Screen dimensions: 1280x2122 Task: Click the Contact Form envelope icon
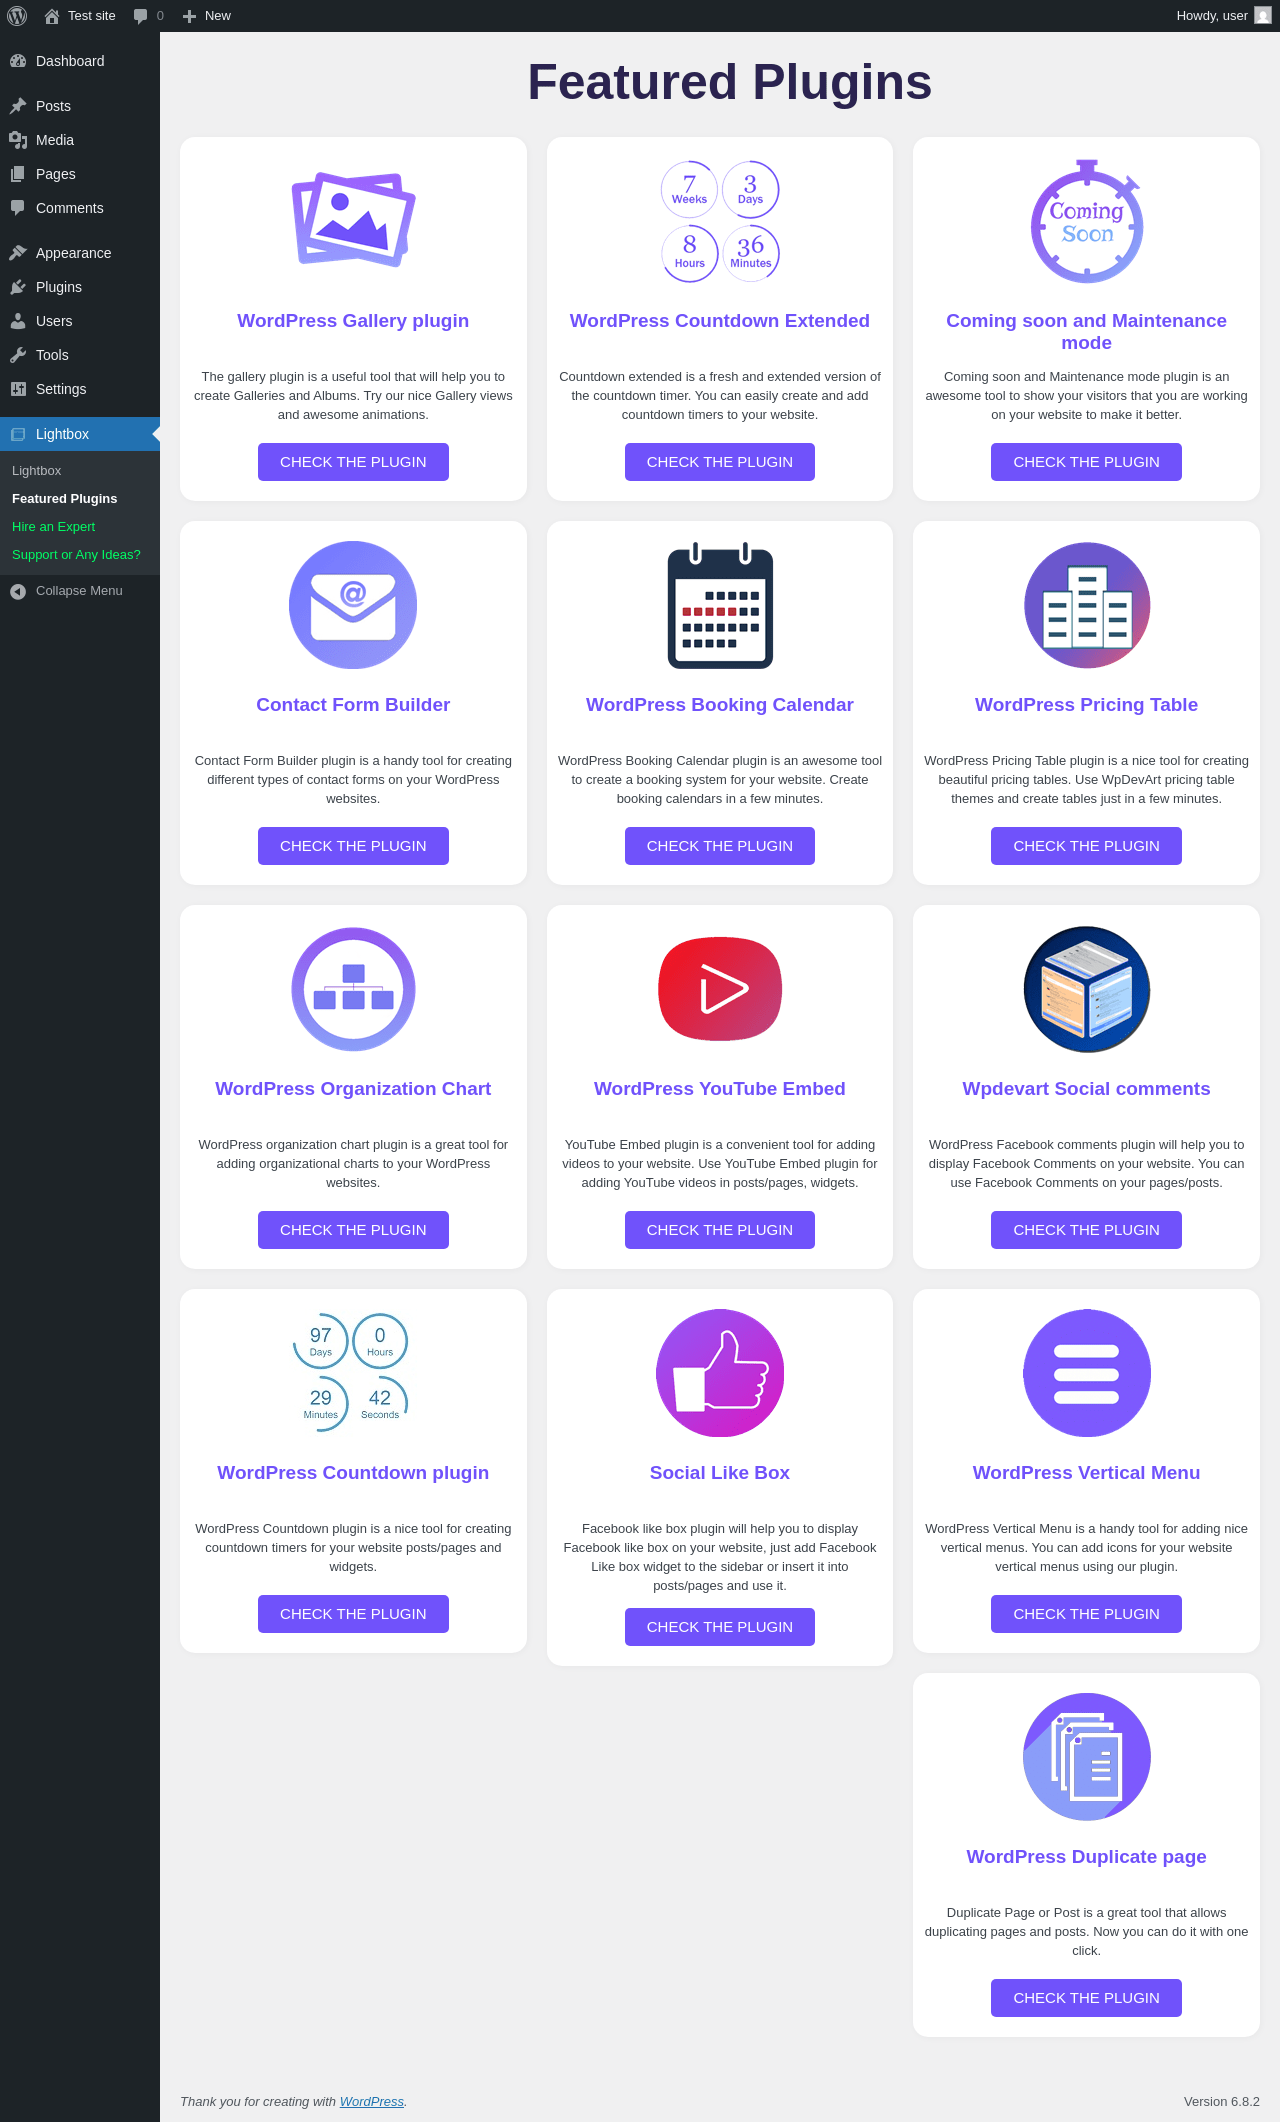(353, 605)
